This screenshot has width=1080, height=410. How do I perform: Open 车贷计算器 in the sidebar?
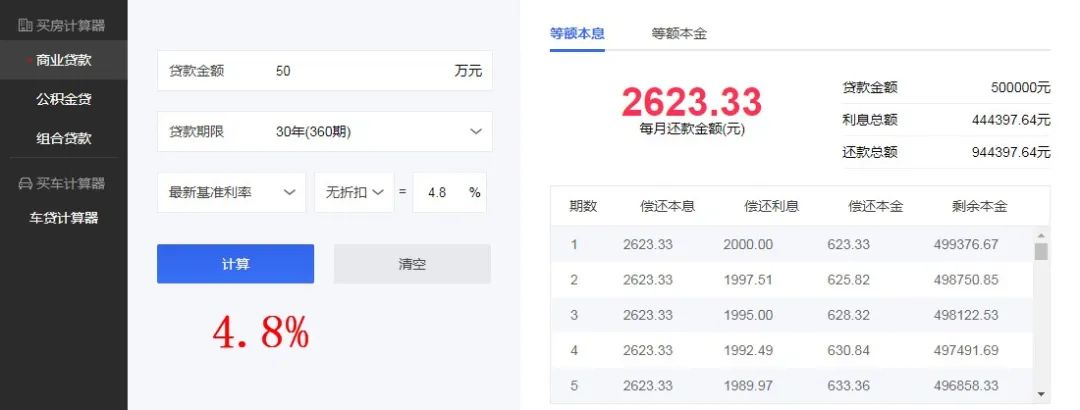tap(64, 218)
